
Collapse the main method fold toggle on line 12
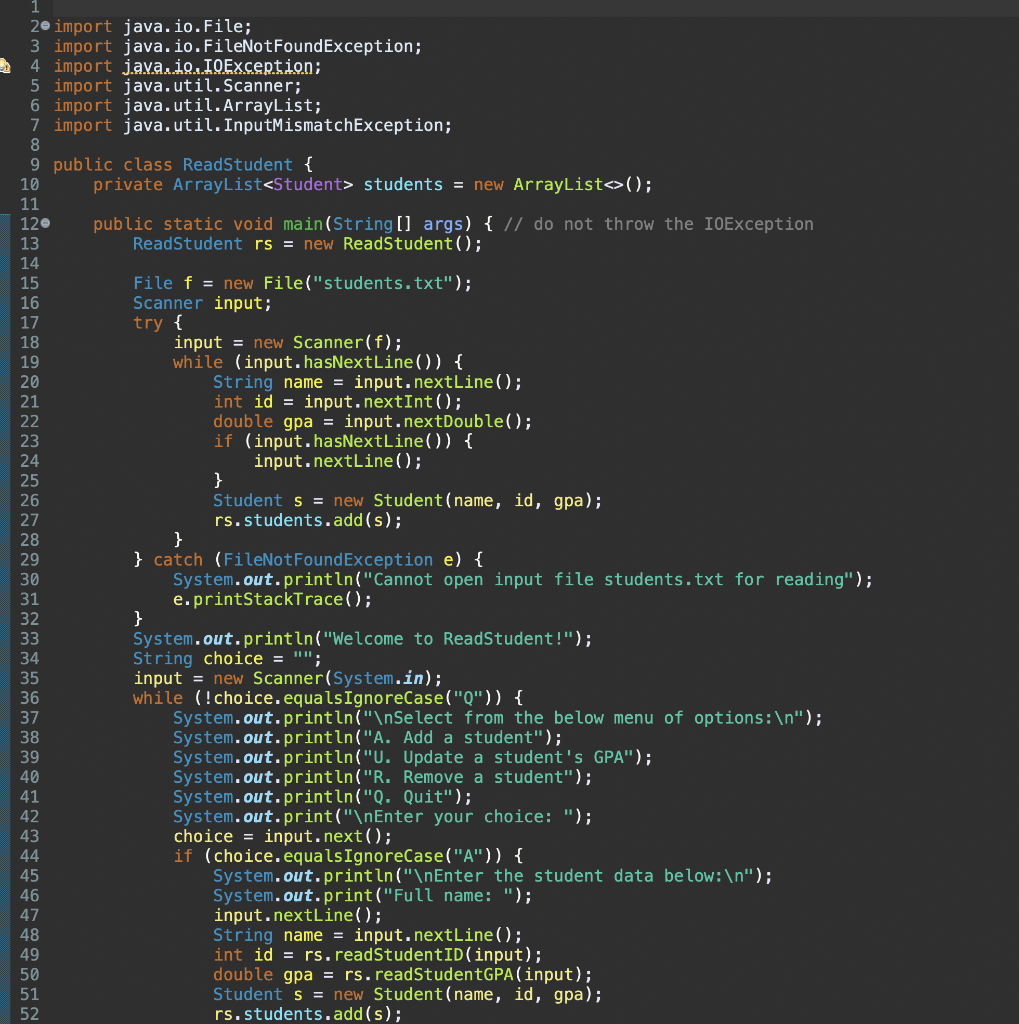click(45, 223)
